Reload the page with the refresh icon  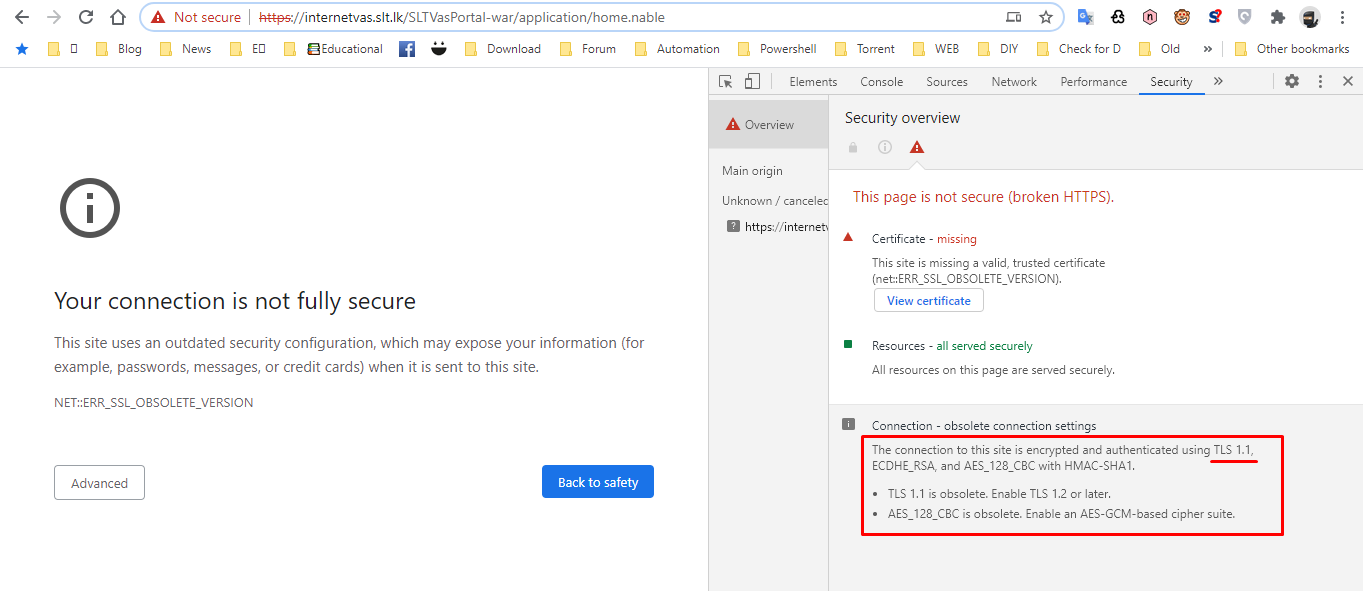point(86,17)
